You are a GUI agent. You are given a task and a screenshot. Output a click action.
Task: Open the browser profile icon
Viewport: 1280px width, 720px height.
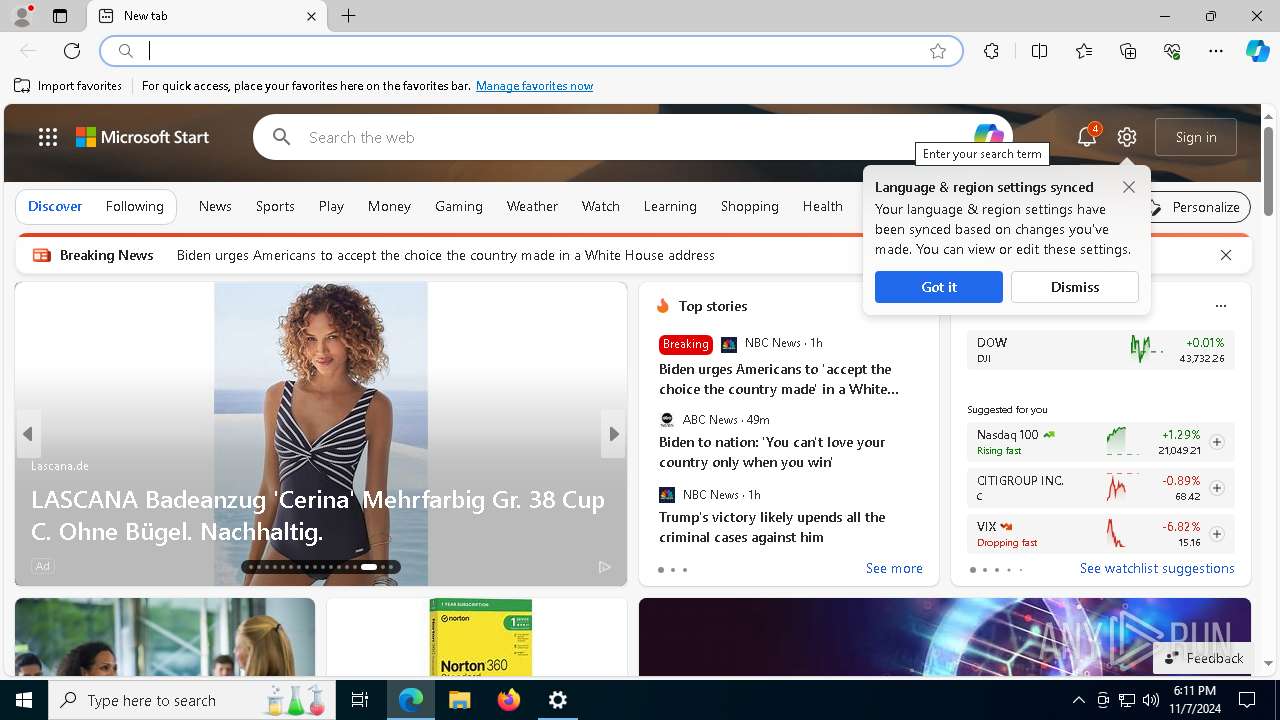click(x=21, y=16)
